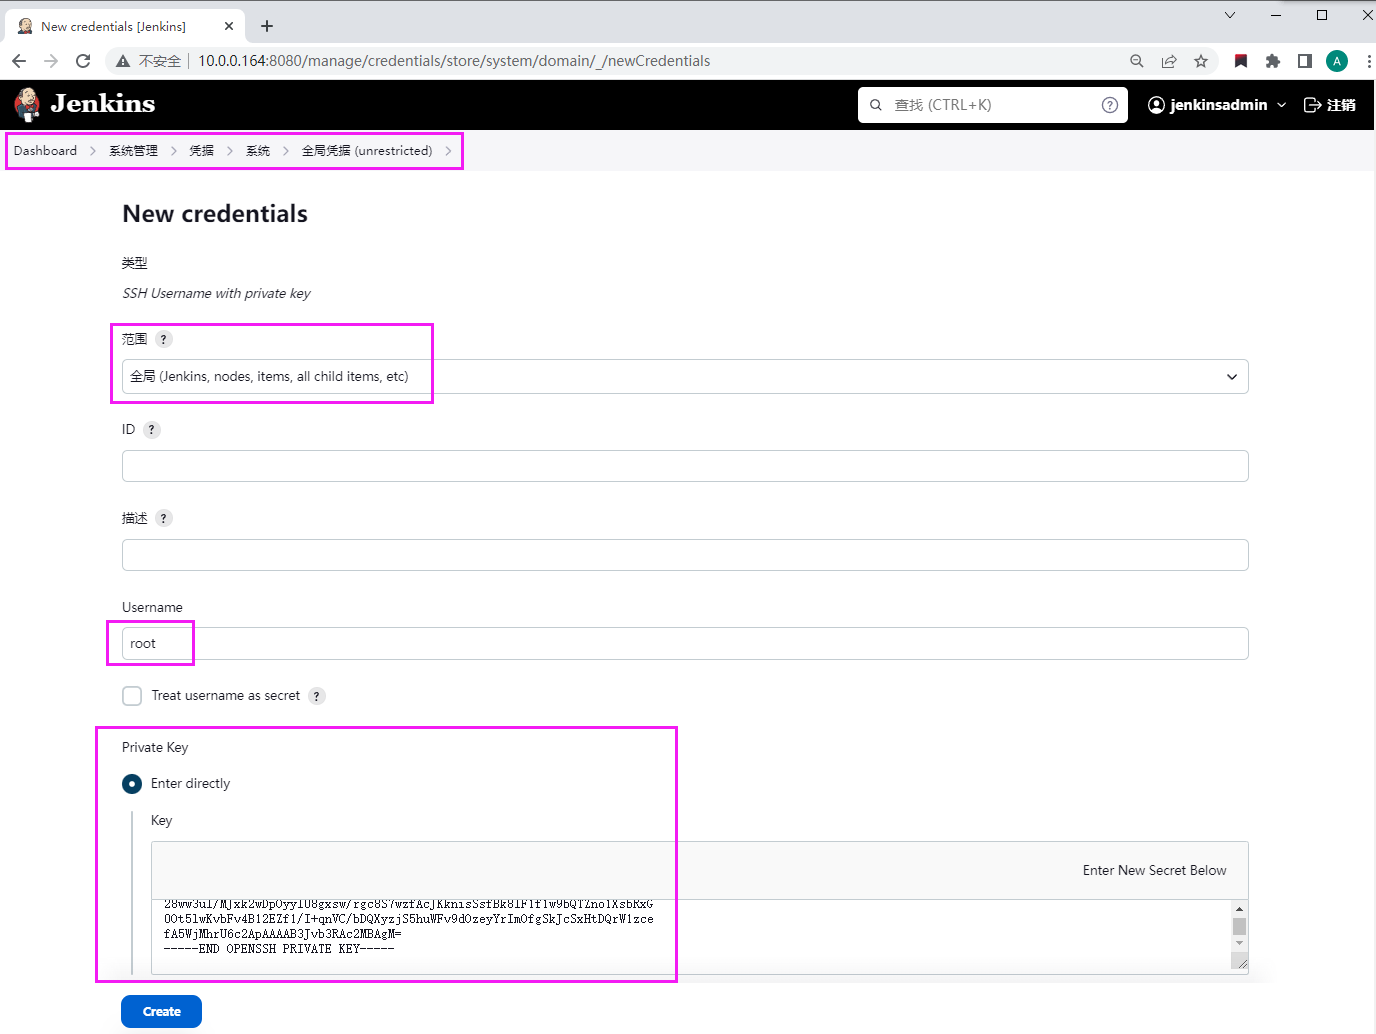Screen dimensions: 1376x1034
Task: Focus the 描述 description input field
Action: click(x=685, y=555)
